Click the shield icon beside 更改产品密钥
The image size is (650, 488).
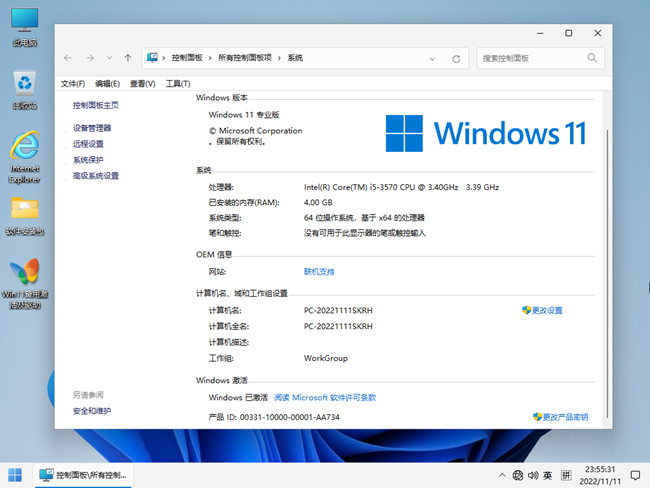[x=537, y=416]
